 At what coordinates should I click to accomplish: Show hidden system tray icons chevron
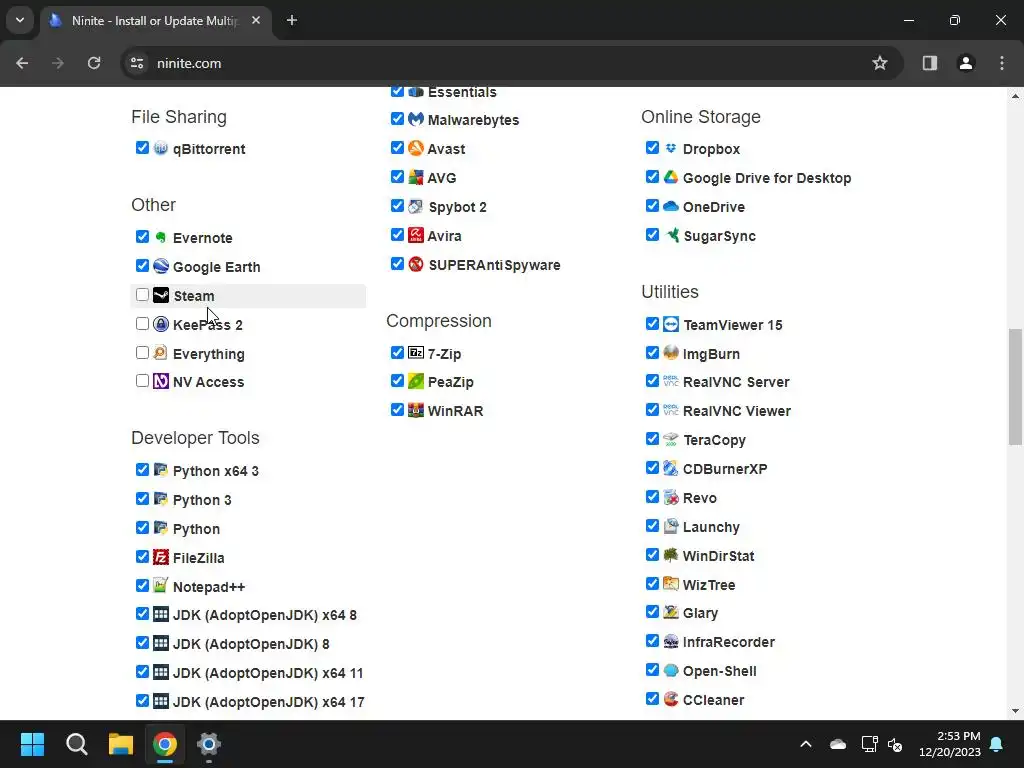(x=806, y=744)
